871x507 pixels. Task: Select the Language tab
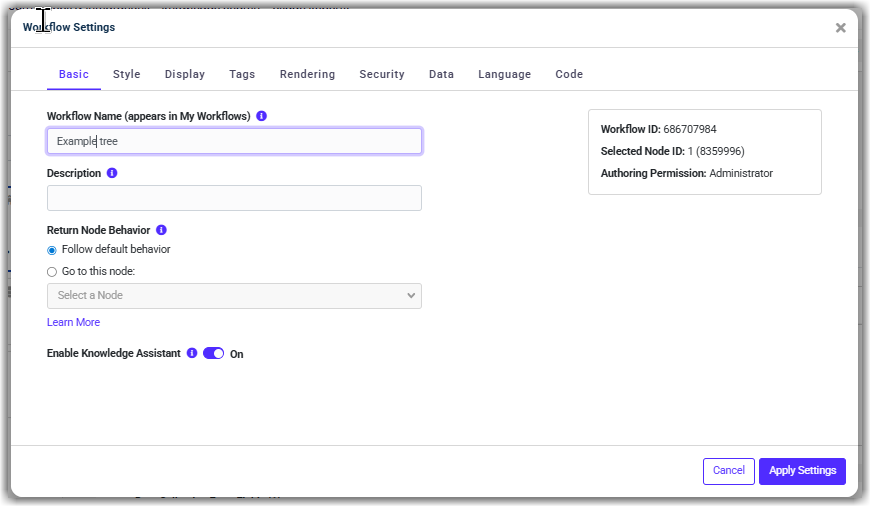pos(504,74)
